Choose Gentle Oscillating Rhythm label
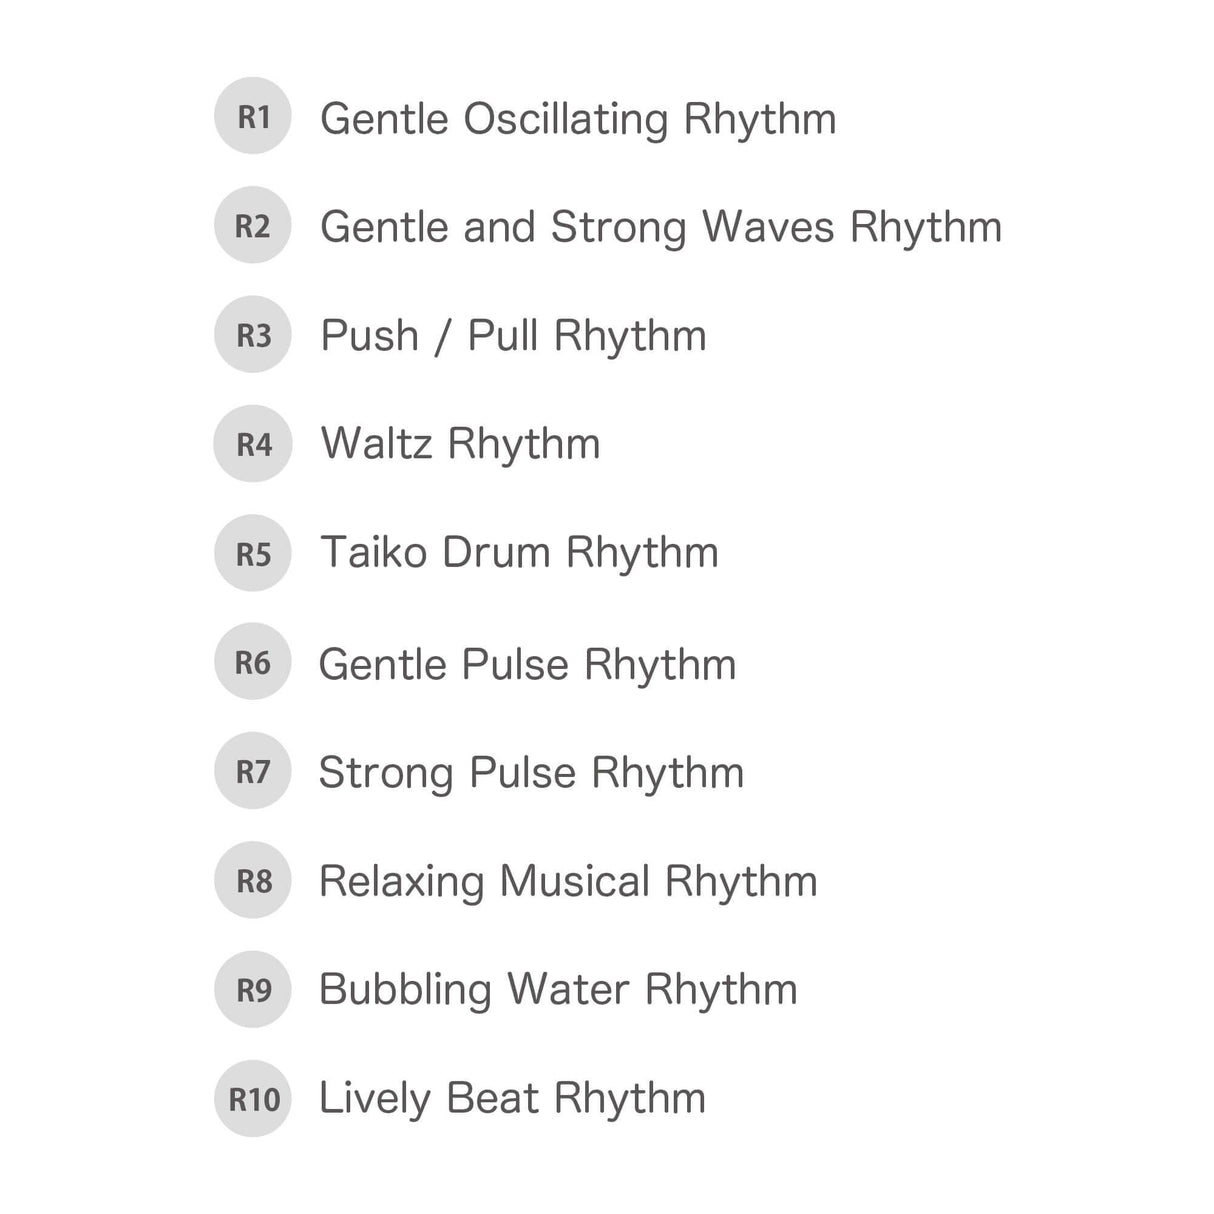This screenshot has width=1214, height=1214. pyautogui.click(x=578, y=119)
